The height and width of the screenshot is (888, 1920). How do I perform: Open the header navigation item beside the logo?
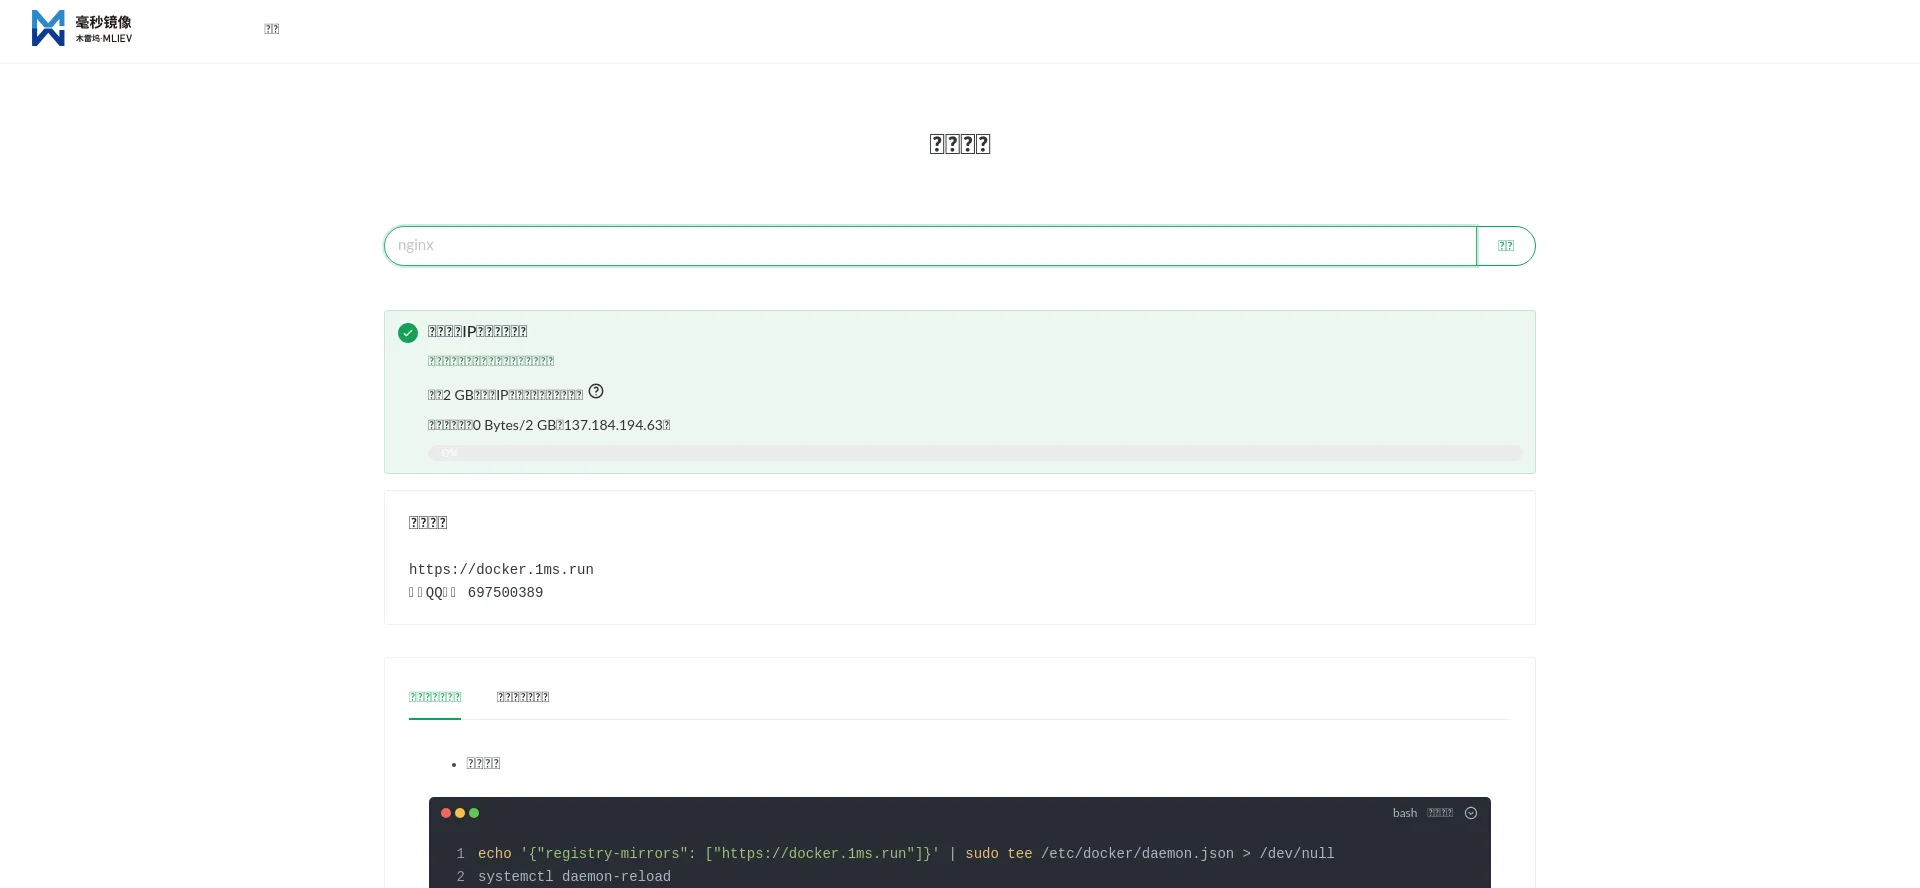(271, 29)
